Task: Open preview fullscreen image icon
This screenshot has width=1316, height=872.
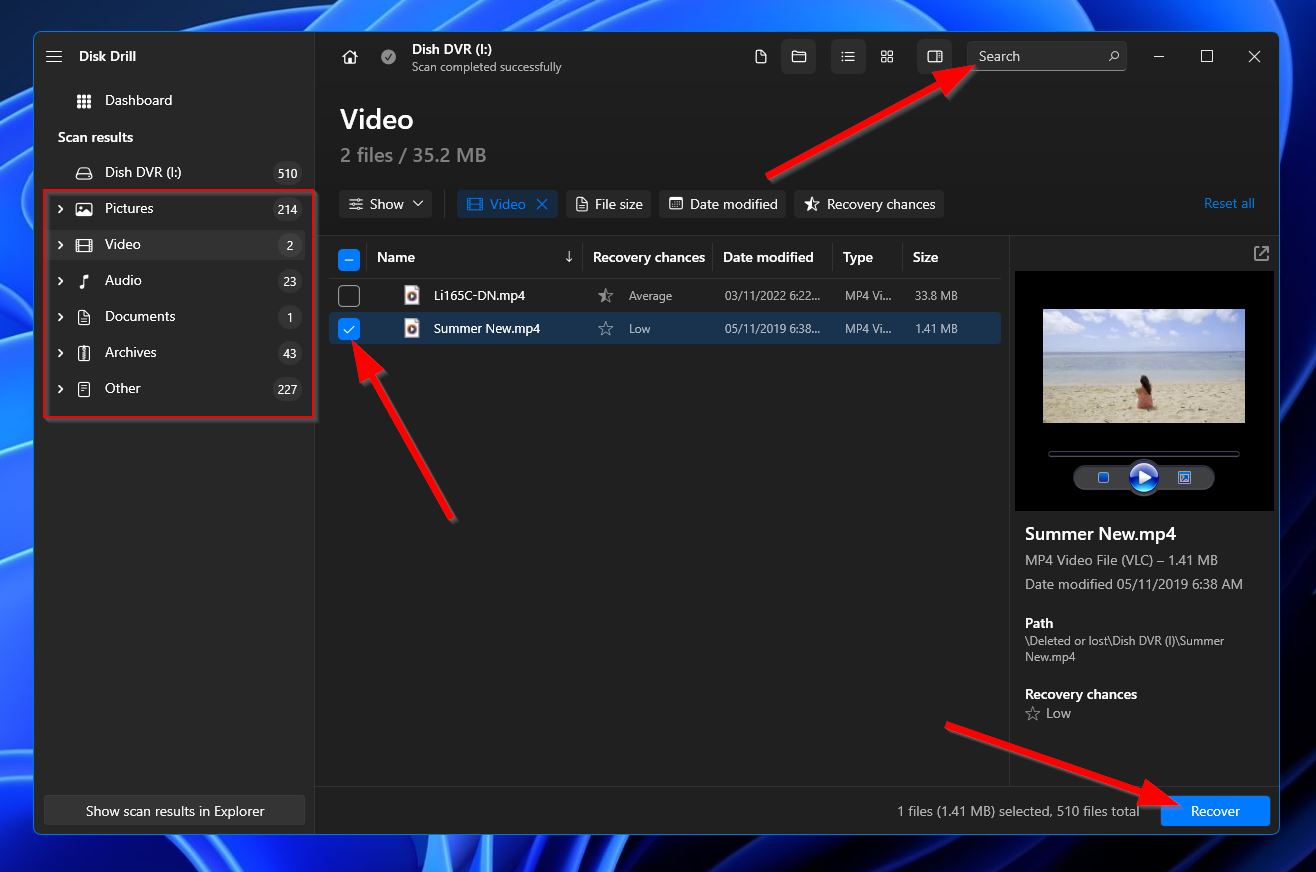Action: (x=1184, y=478)
